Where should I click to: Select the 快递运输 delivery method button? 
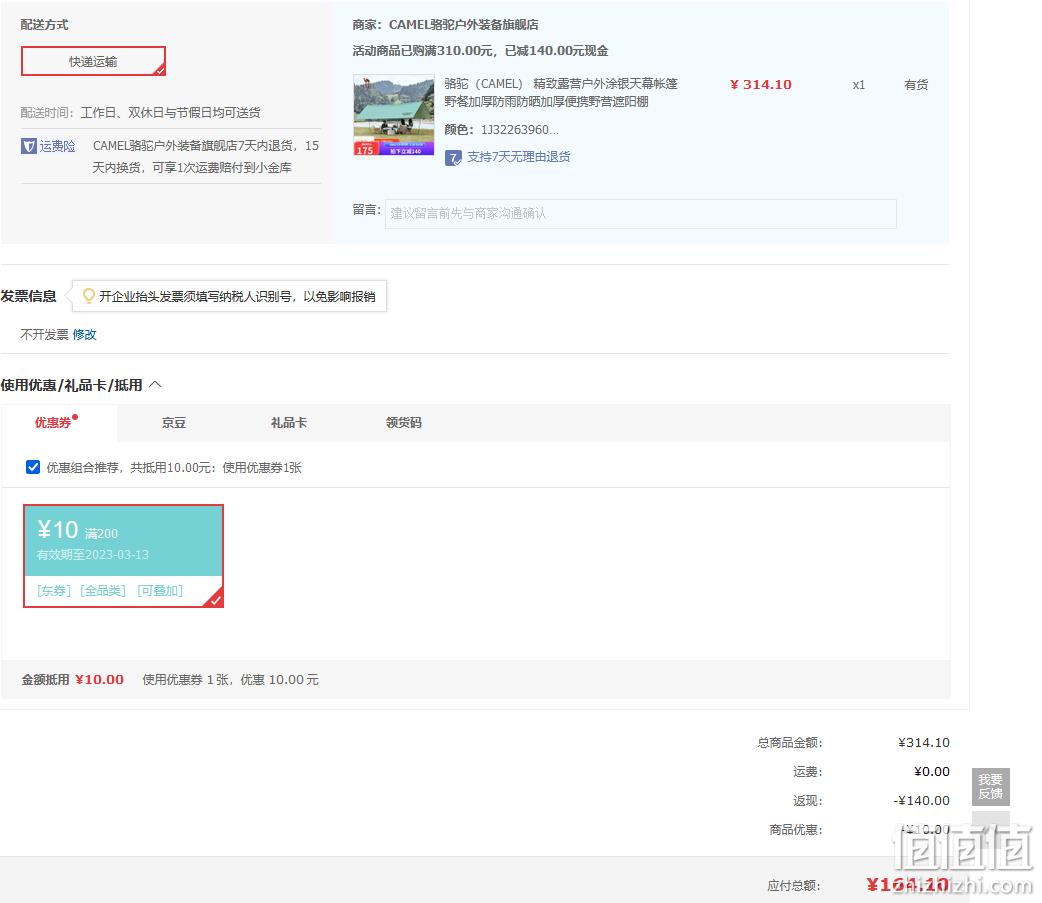click(93, 61)
